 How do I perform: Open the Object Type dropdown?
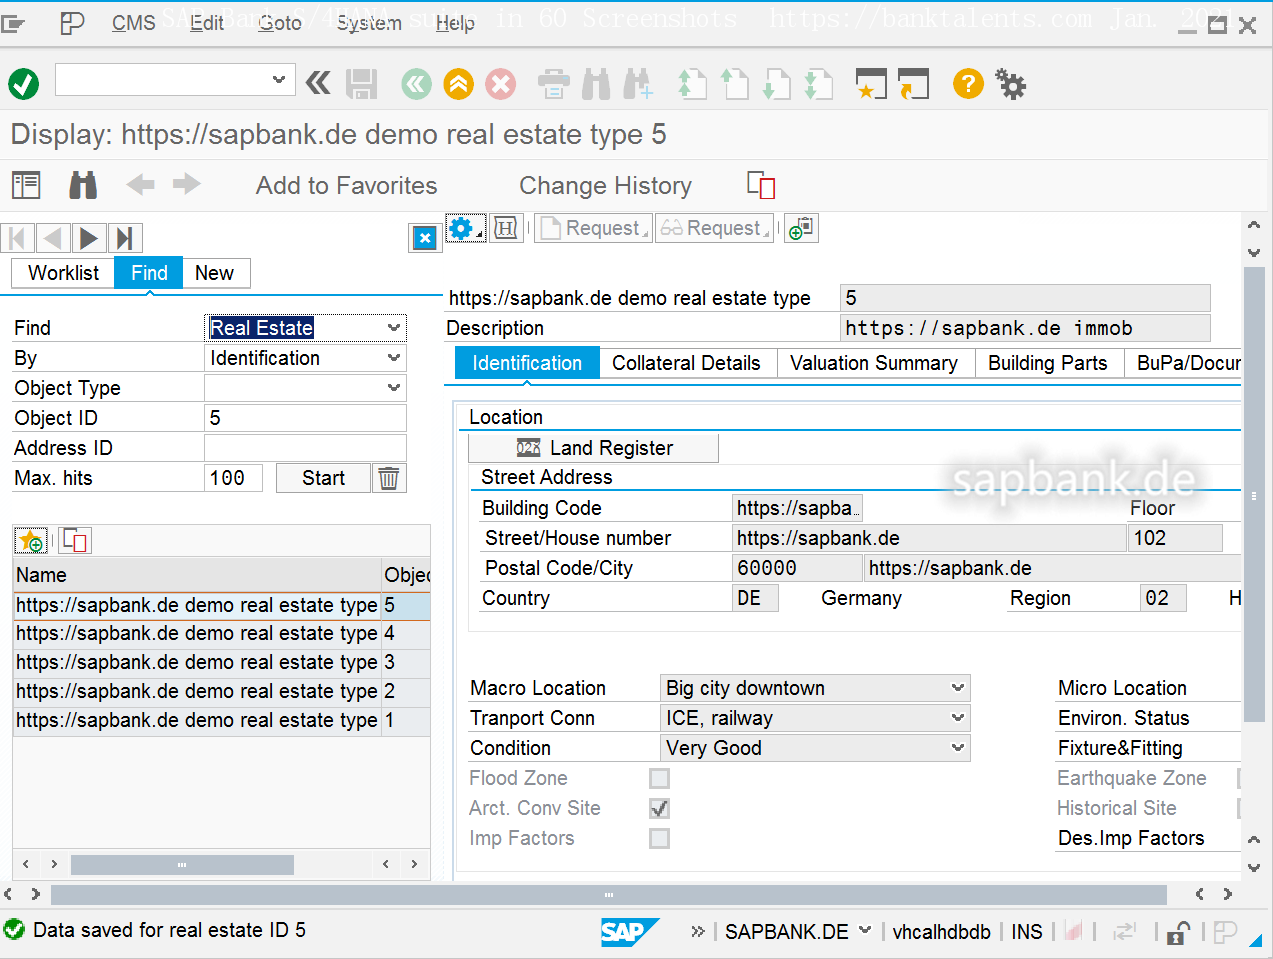(x=394, y=388)
